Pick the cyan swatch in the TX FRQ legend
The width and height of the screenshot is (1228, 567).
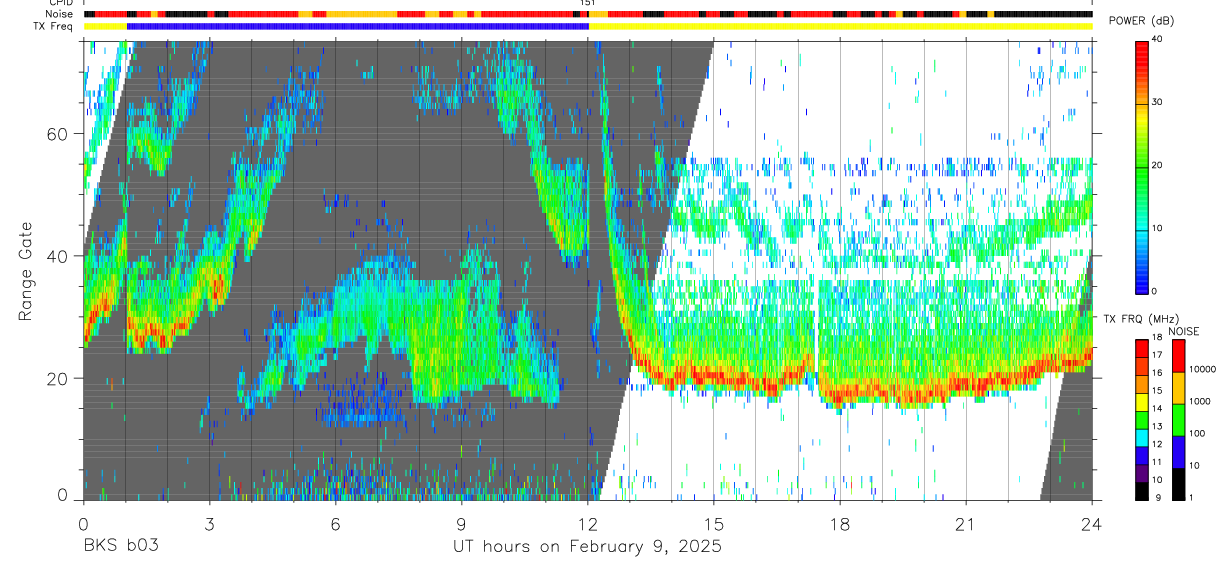click(x=1141, y=437)
